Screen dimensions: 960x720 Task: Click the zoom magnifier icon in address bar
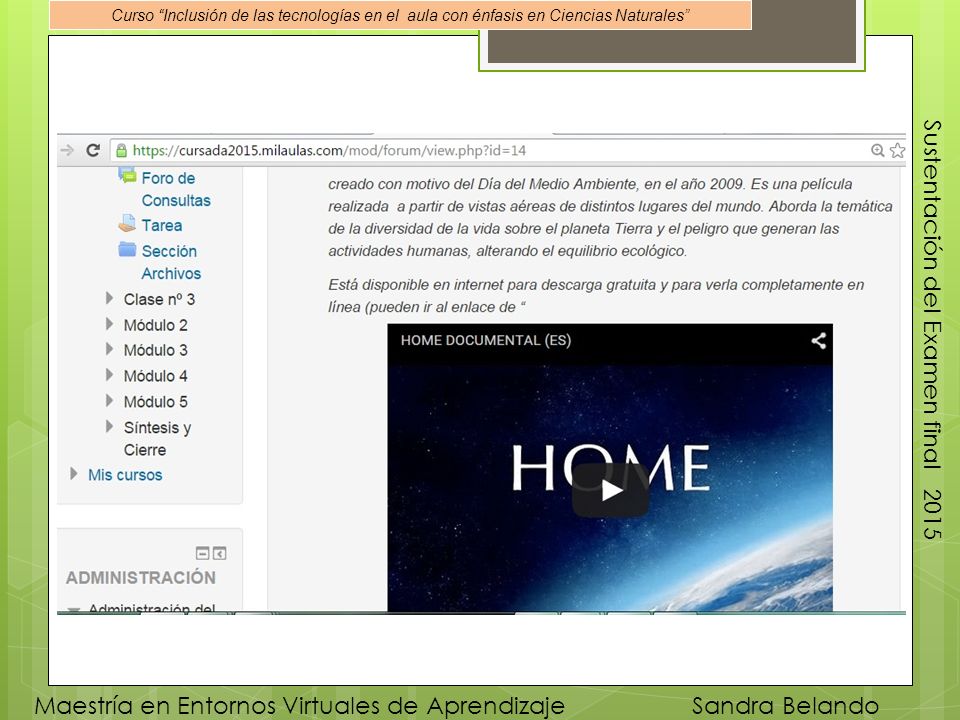(x=877, y=151)
